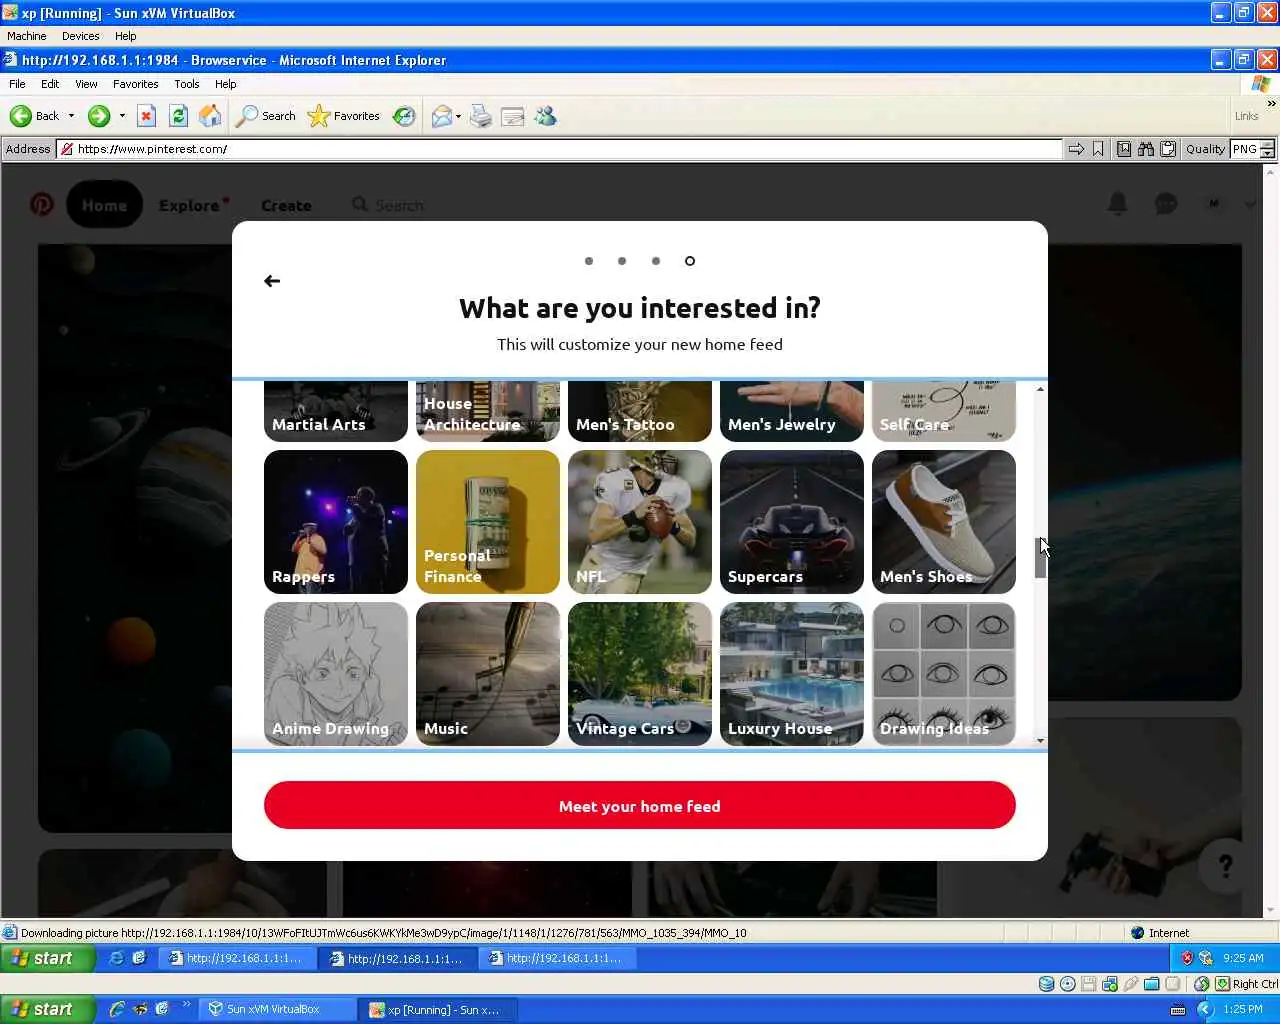Click the Home page icon
Viewport: 1280px width, 1024px height.
tap(210, 116)
